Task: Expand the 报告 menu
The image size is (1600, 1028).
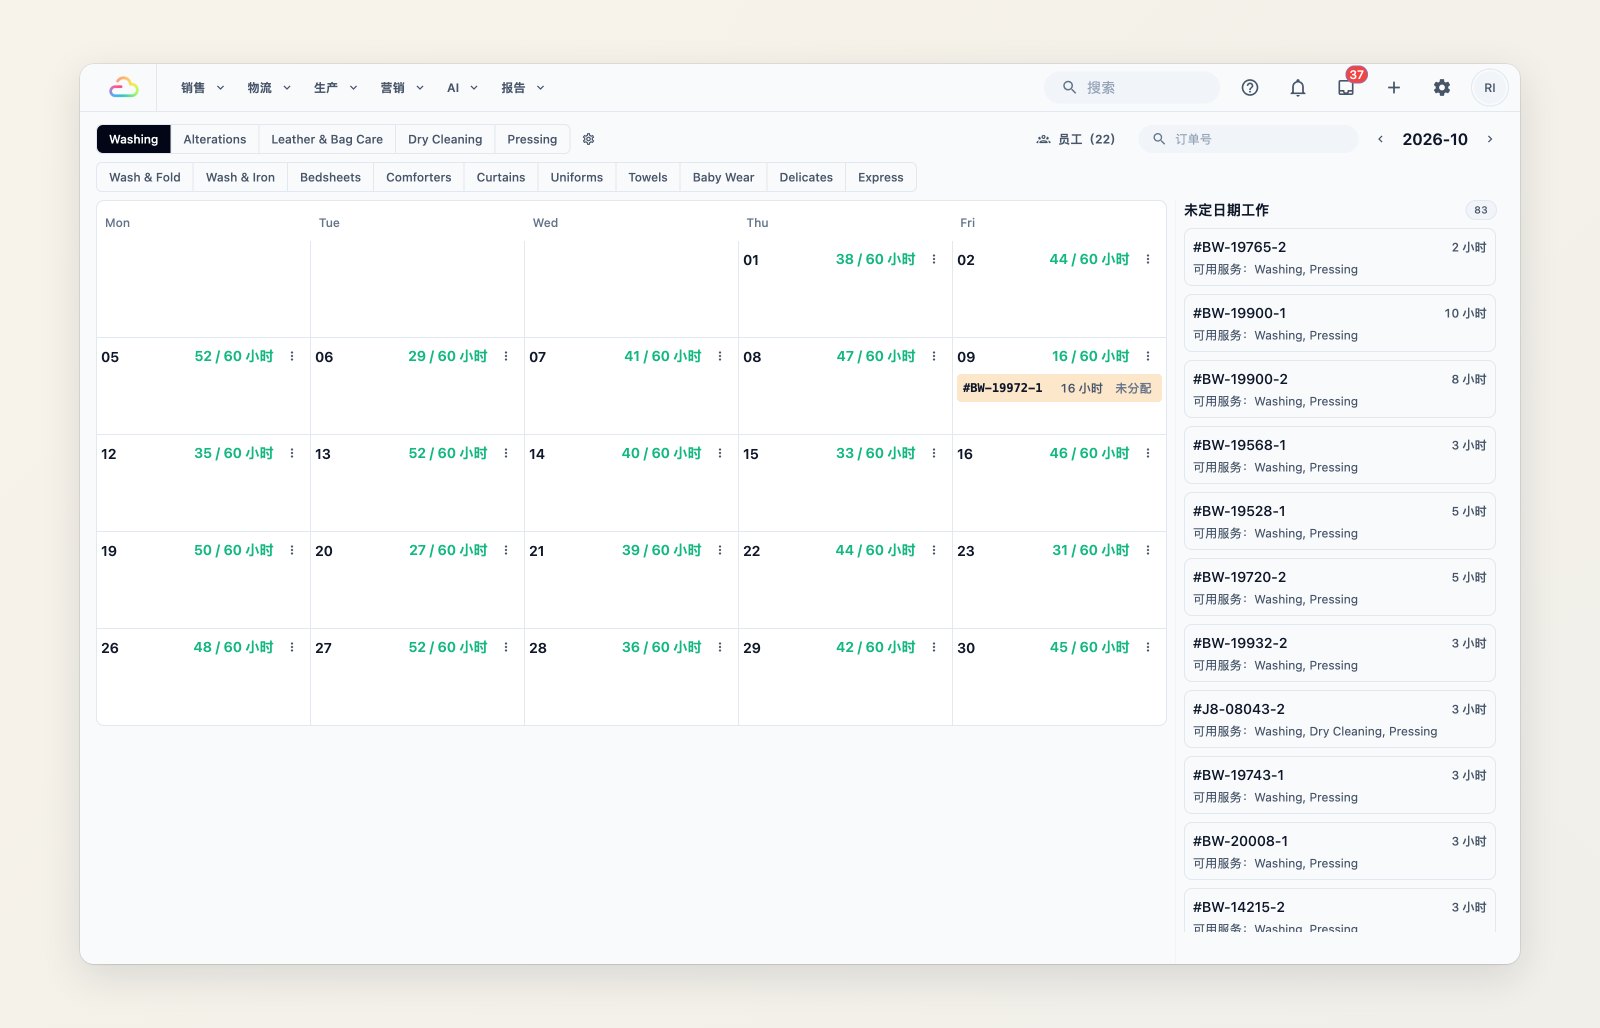Action: point(523,88)
